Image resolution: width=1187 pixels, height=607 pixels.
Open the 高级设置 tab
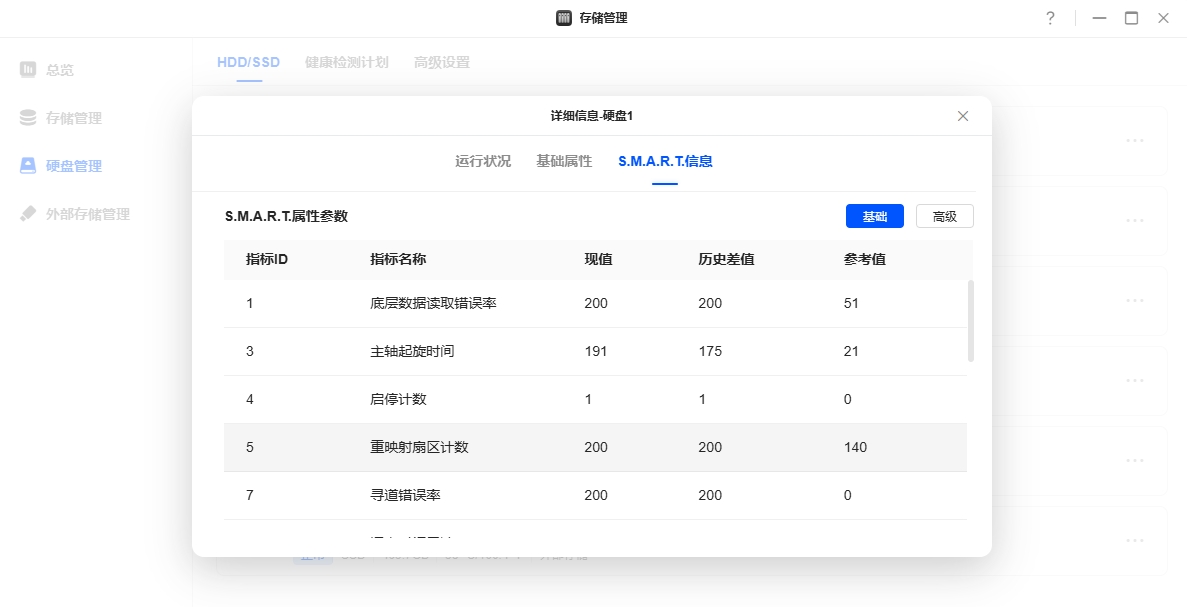coord(442,62)
